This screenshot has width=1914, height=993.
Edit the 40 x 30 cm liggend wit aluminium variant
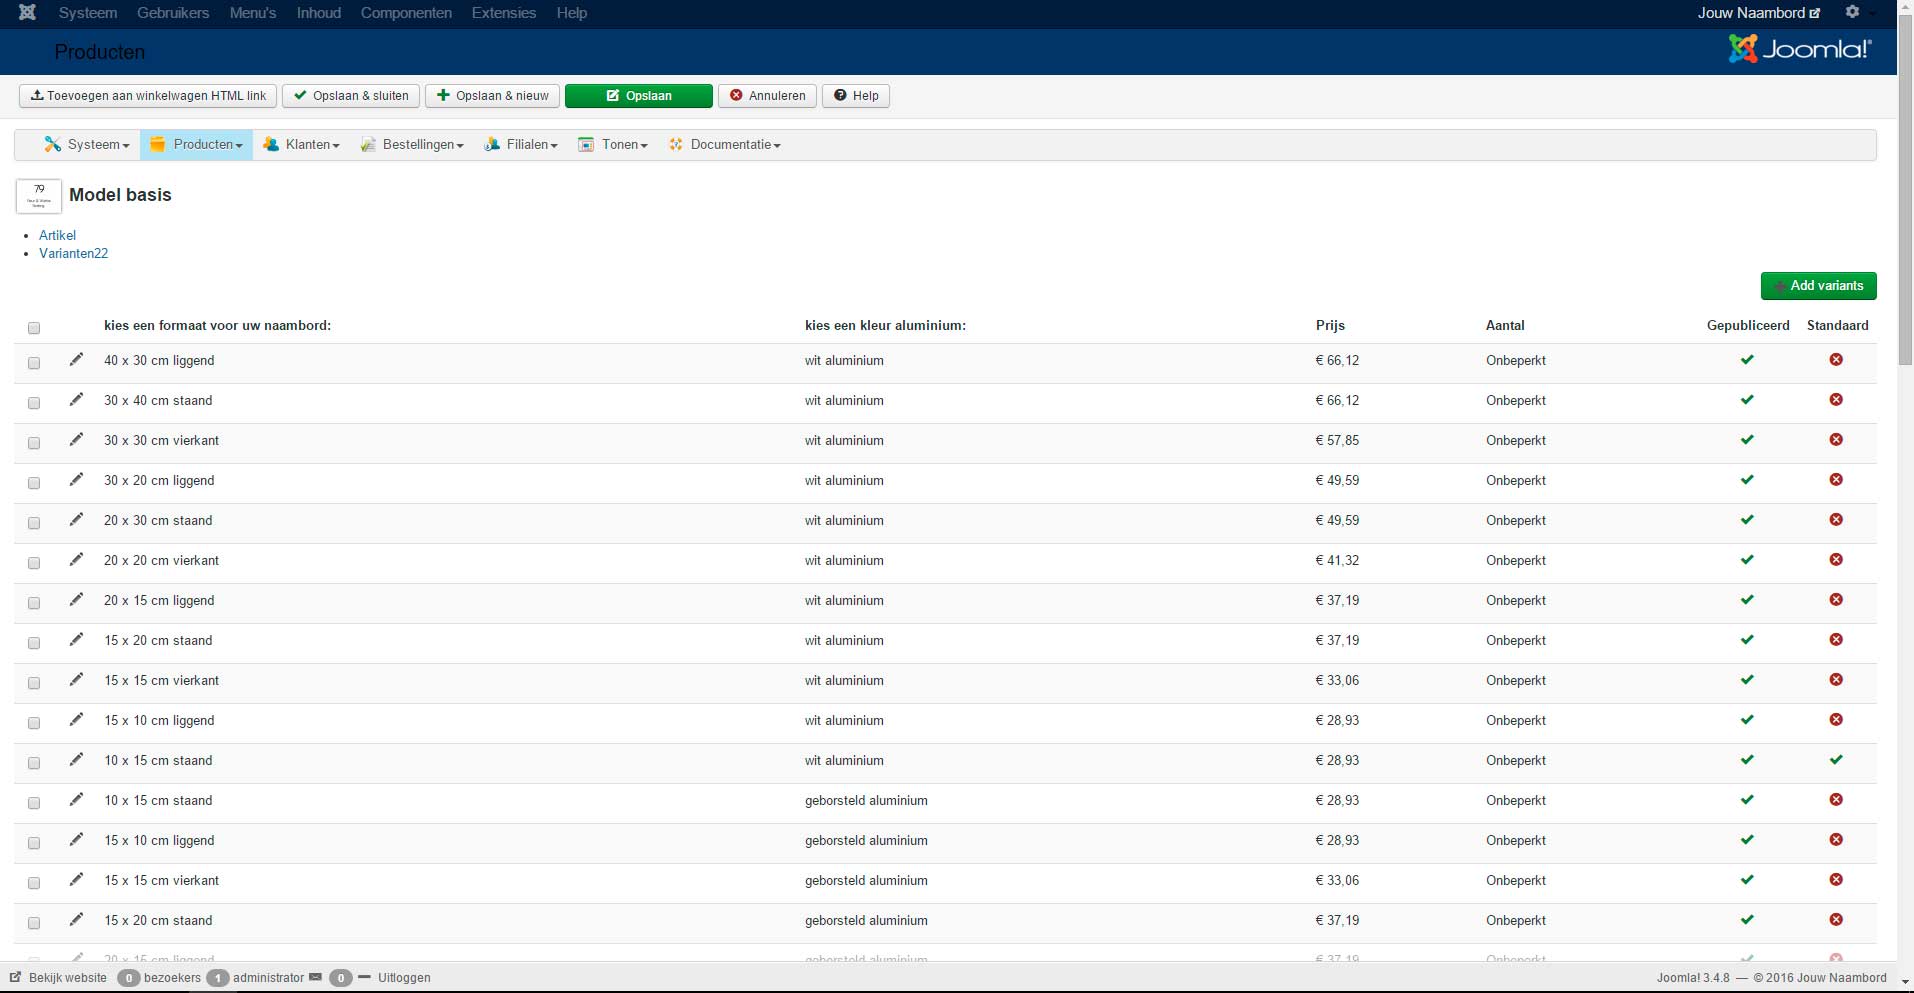click(76, 360)
